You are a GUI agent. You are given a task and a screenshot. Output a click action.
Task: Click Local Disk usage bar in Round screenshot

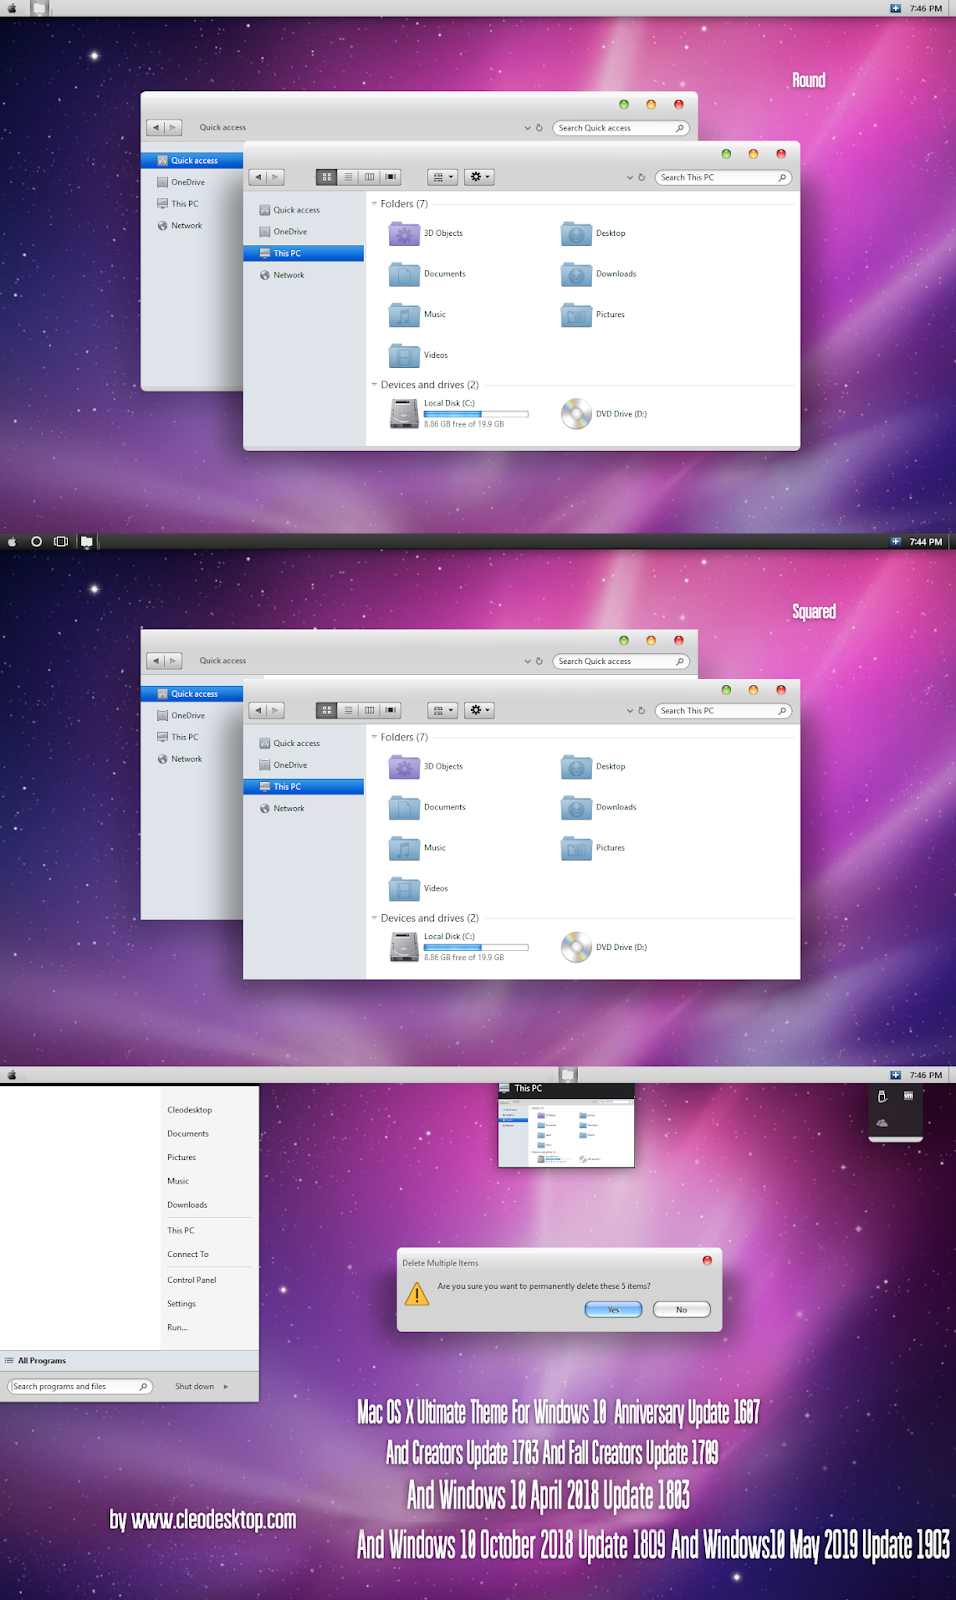tap(476, 414)
